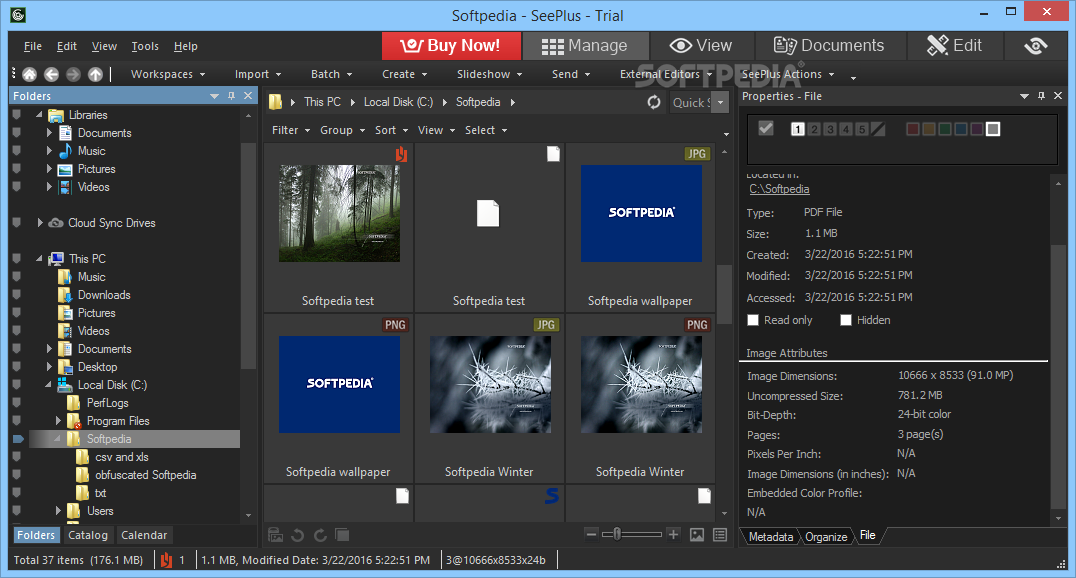Image resolution: width=1076 pixels, height=578 pixels.
Task: Switch to Edit mode
Action: (x=955, y=46)
